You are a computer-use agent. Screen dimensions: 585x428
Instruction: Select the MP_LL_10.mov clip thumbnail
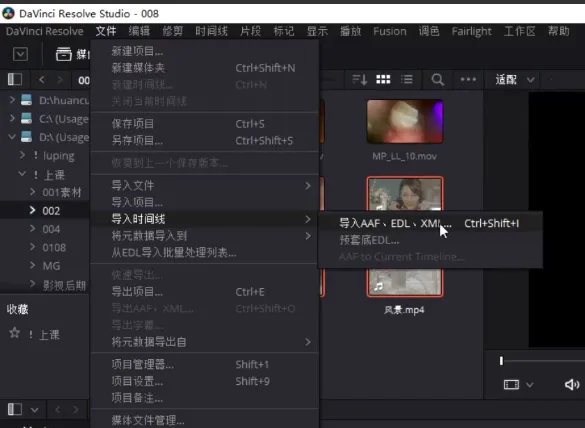405,122
